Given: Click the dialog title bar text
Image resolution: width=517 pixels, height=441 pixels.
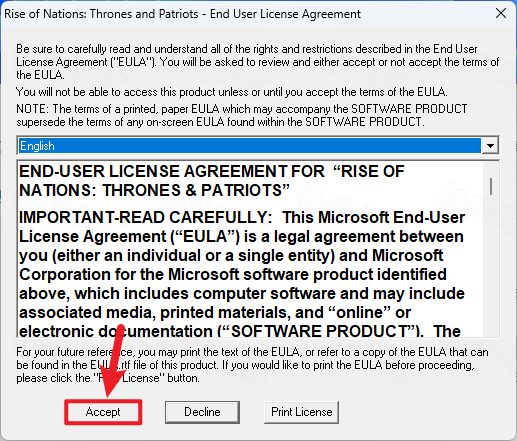Looking at the screenshot, I should (x=182, y=14).
